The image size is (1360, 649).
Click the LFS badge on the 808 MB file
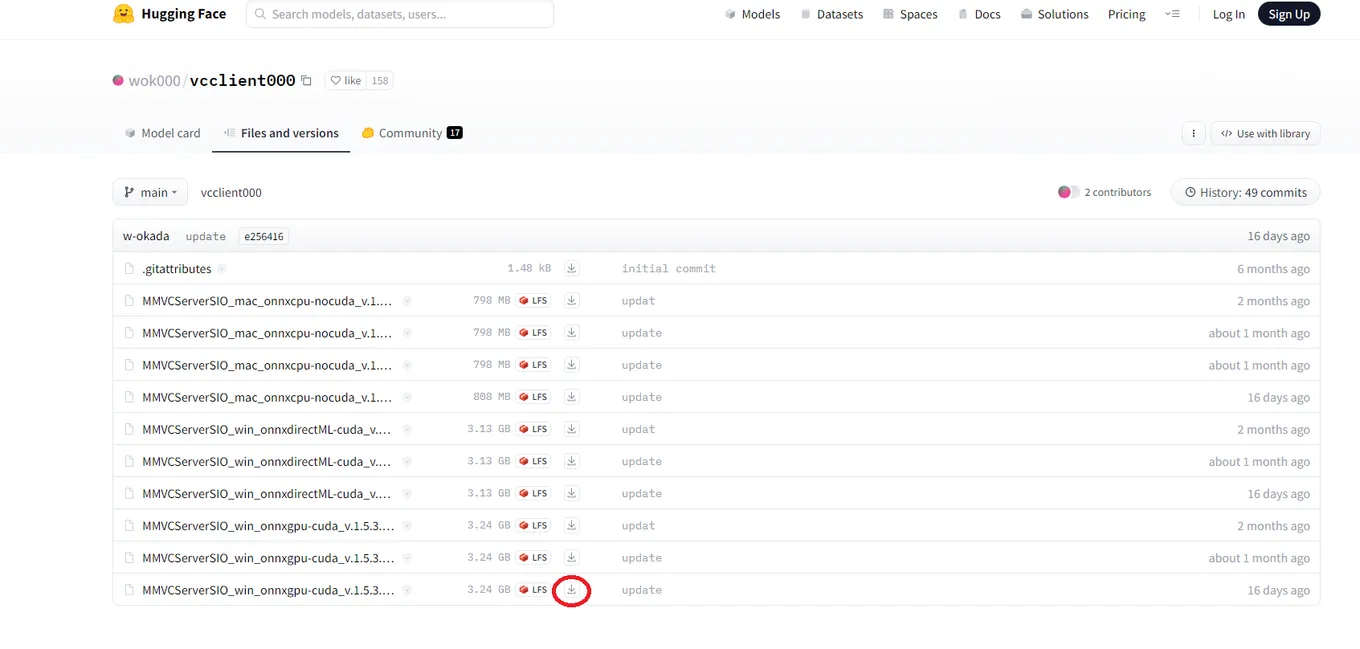coord(533,397)
